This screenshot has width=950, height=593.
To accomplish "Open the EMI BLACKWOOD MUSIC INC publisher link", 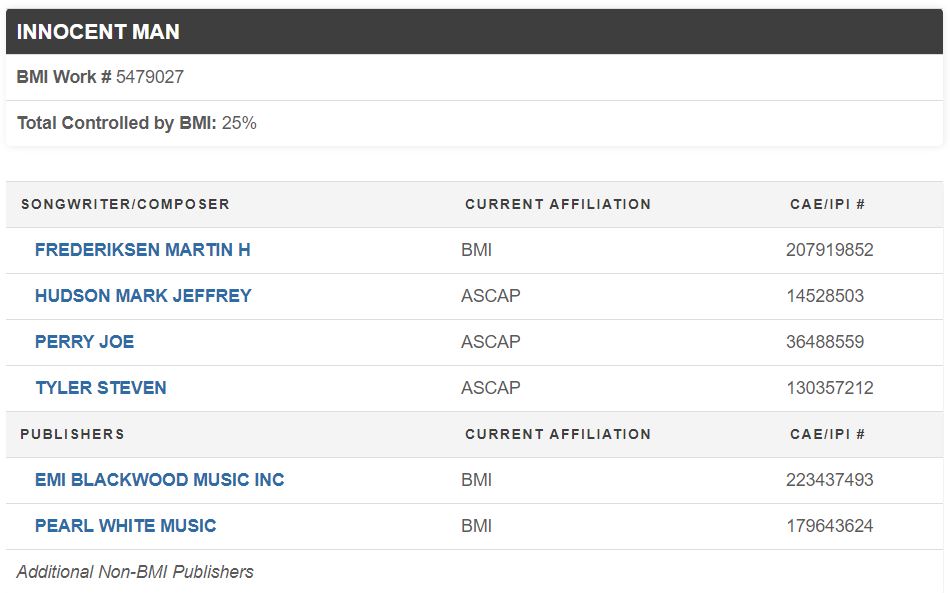I will pyautogui.click(x=159, y=480).
